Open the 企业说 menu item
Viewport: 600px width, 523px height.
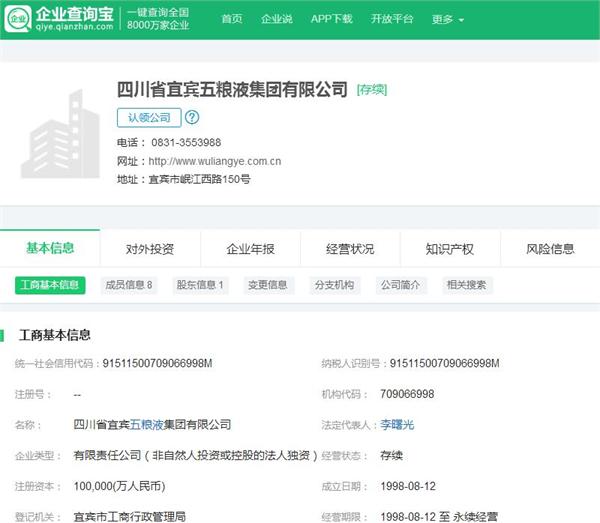pyautogui.click(x=277, y=19)
